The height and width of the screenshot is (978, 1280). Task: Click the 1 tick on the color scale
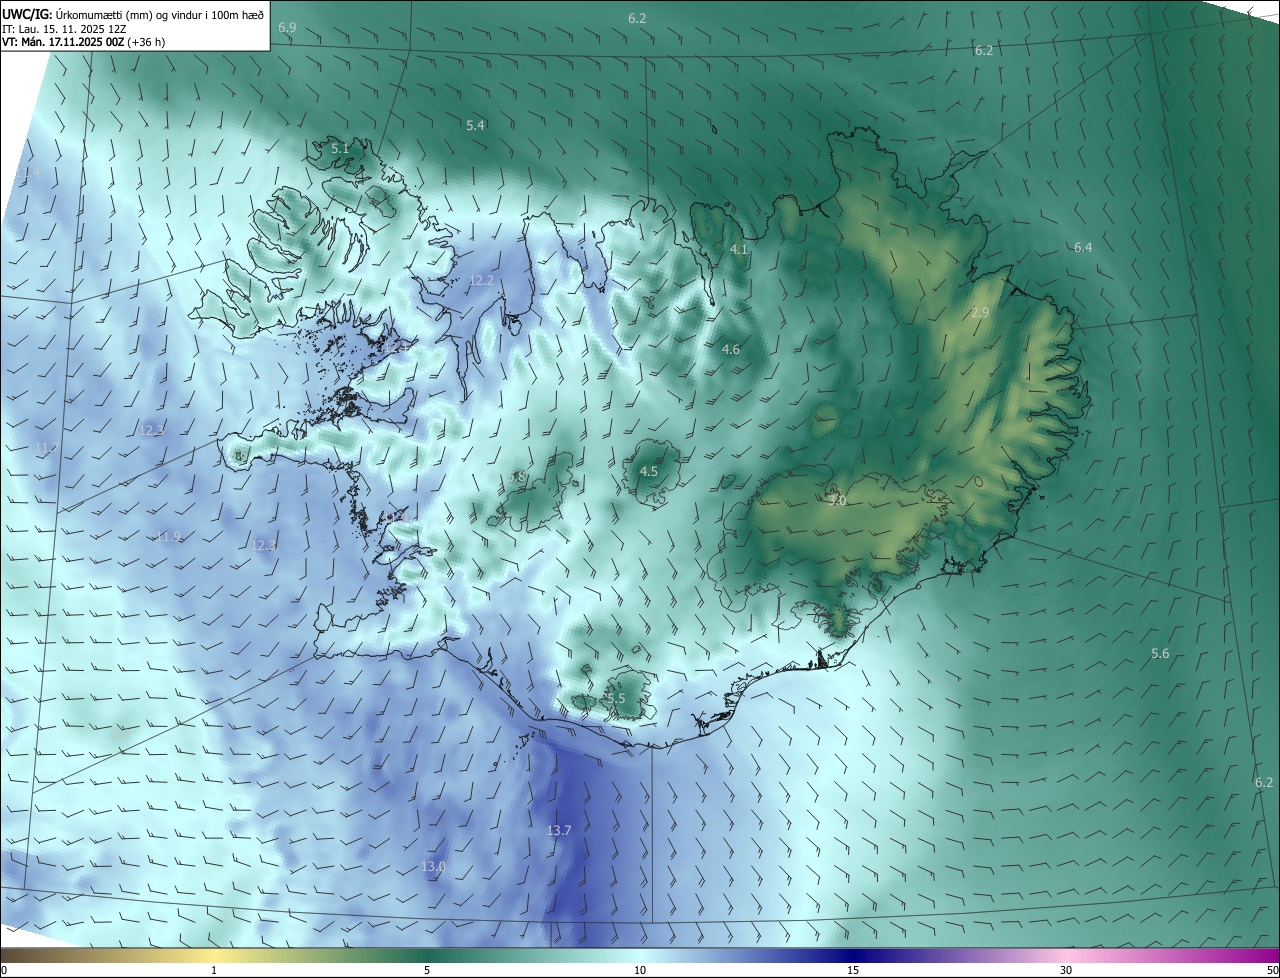tap(214, 970)
